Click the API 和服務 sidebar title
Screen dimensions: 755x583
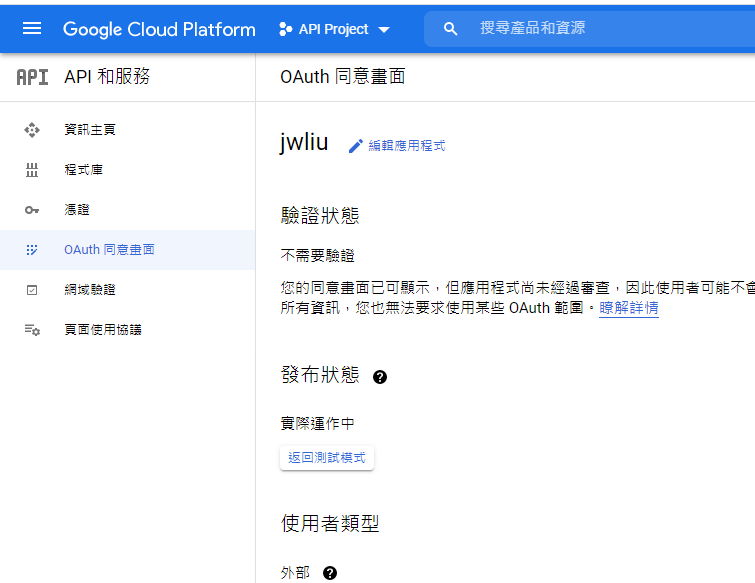pos(107,77)
